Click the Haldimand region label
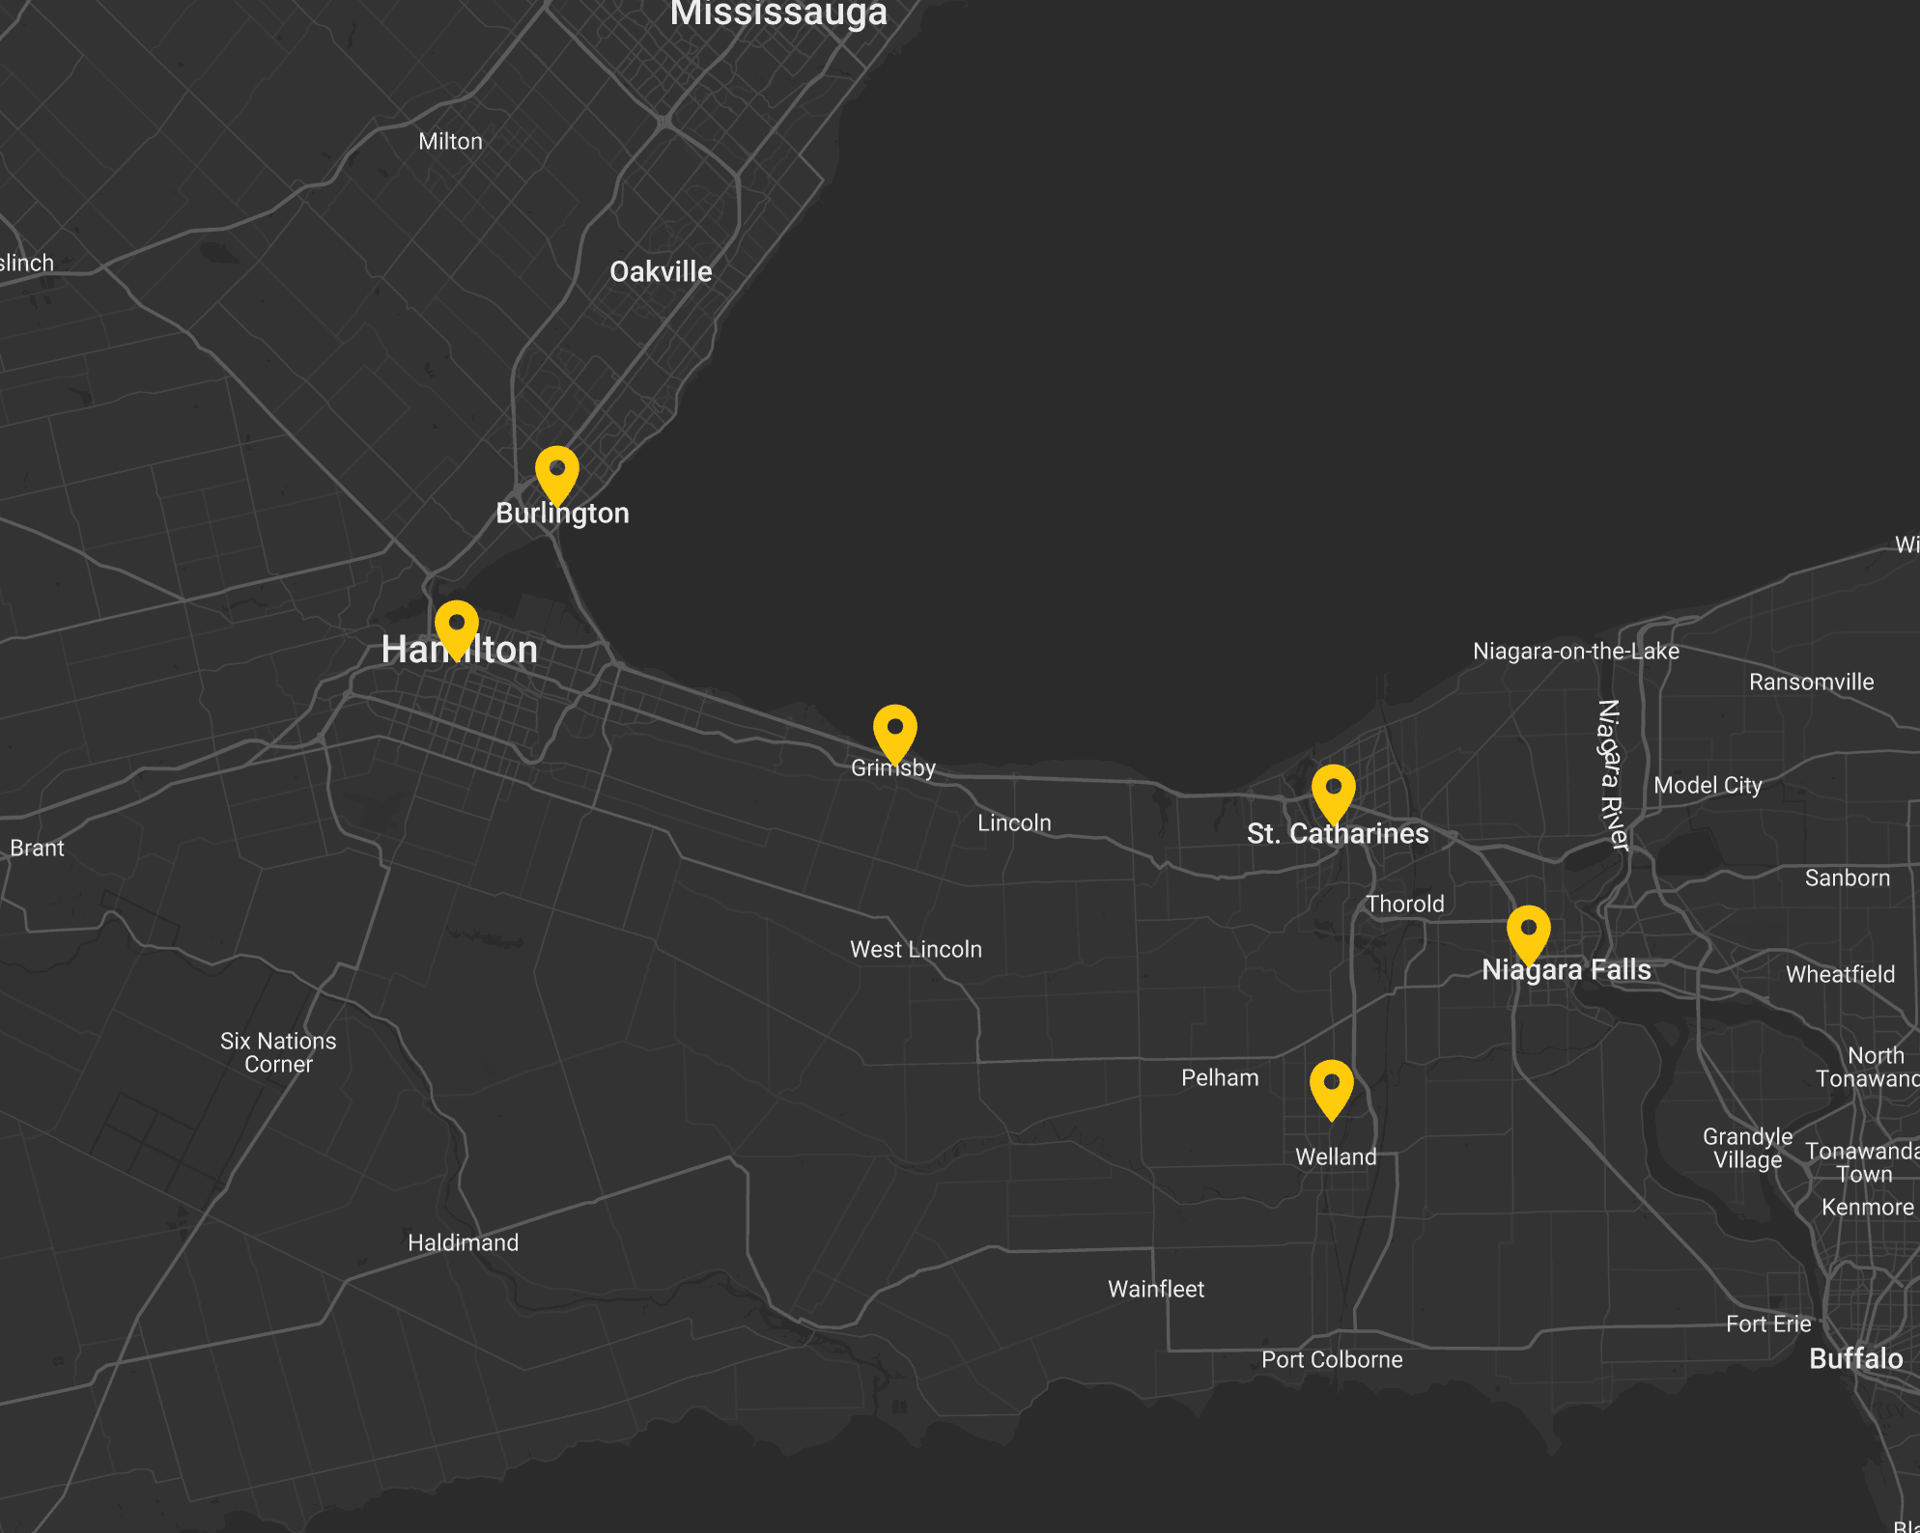The height and width of the screenshot is (1533, 1920). pyautogui.click(x=463, y=1242)
